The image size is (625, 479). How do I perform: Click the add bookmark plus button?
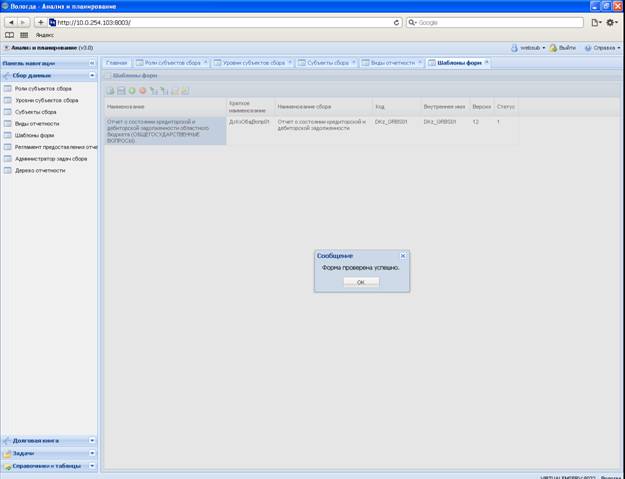[40, 23]
